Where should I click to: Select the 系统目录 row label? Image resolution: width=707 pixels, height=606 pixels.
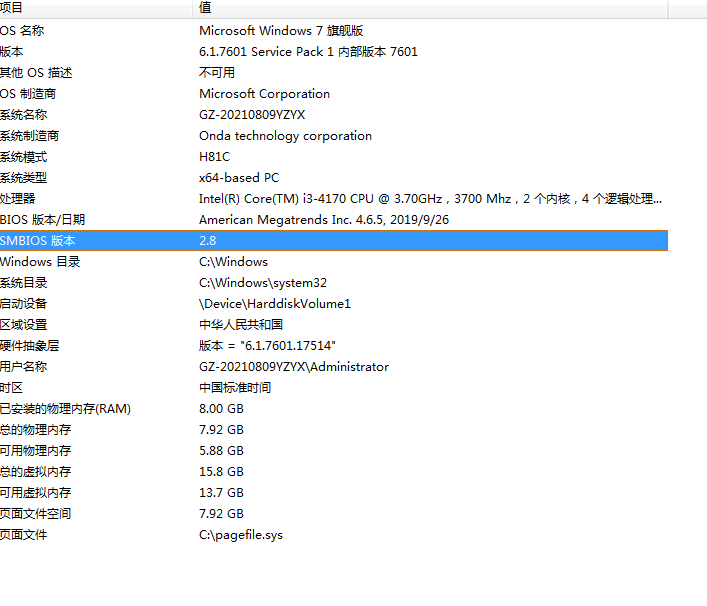tap(23, 283)
